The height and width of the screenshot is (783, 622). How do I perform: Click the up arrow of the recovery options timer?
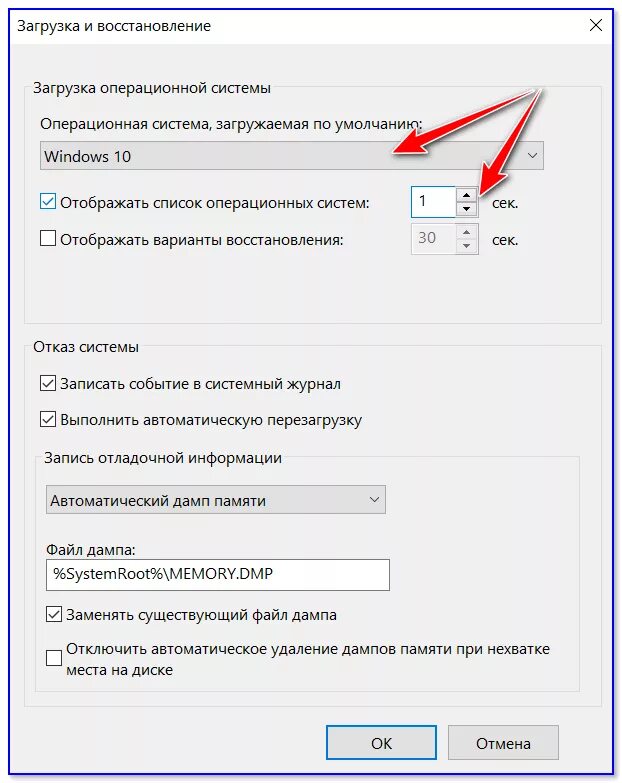tap(466, 232)
